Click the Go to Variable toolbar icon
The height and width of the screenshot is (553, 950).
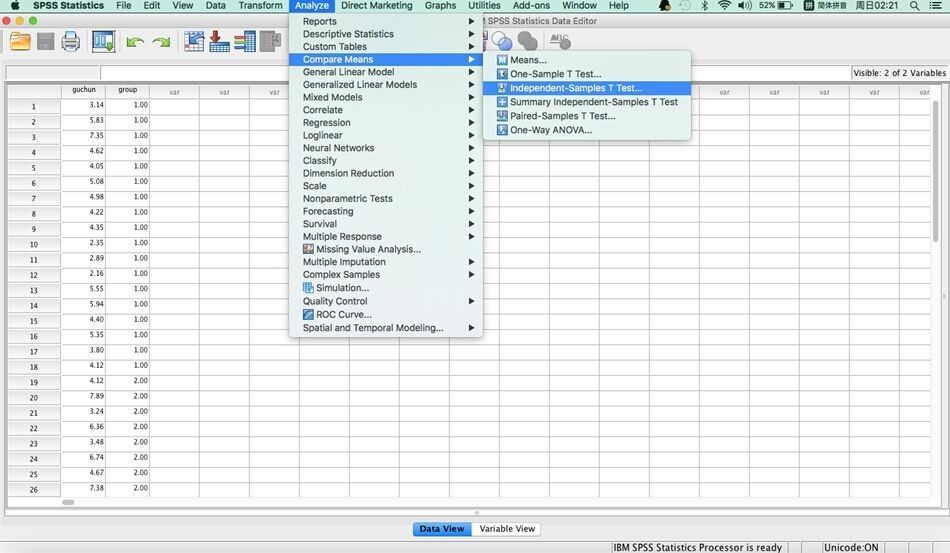coord(219,41)
